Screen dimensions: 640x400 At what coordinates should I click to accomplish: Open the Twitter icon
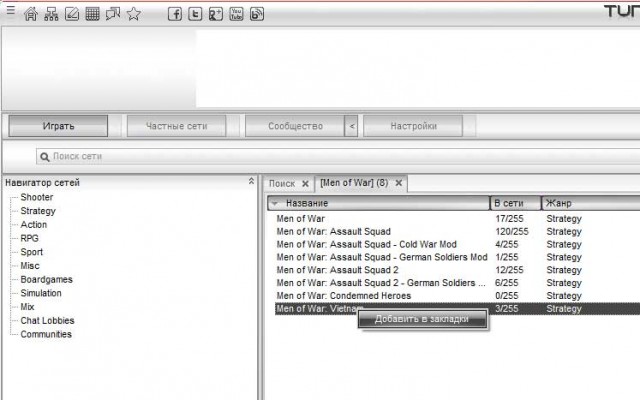[x=195, y=14]
